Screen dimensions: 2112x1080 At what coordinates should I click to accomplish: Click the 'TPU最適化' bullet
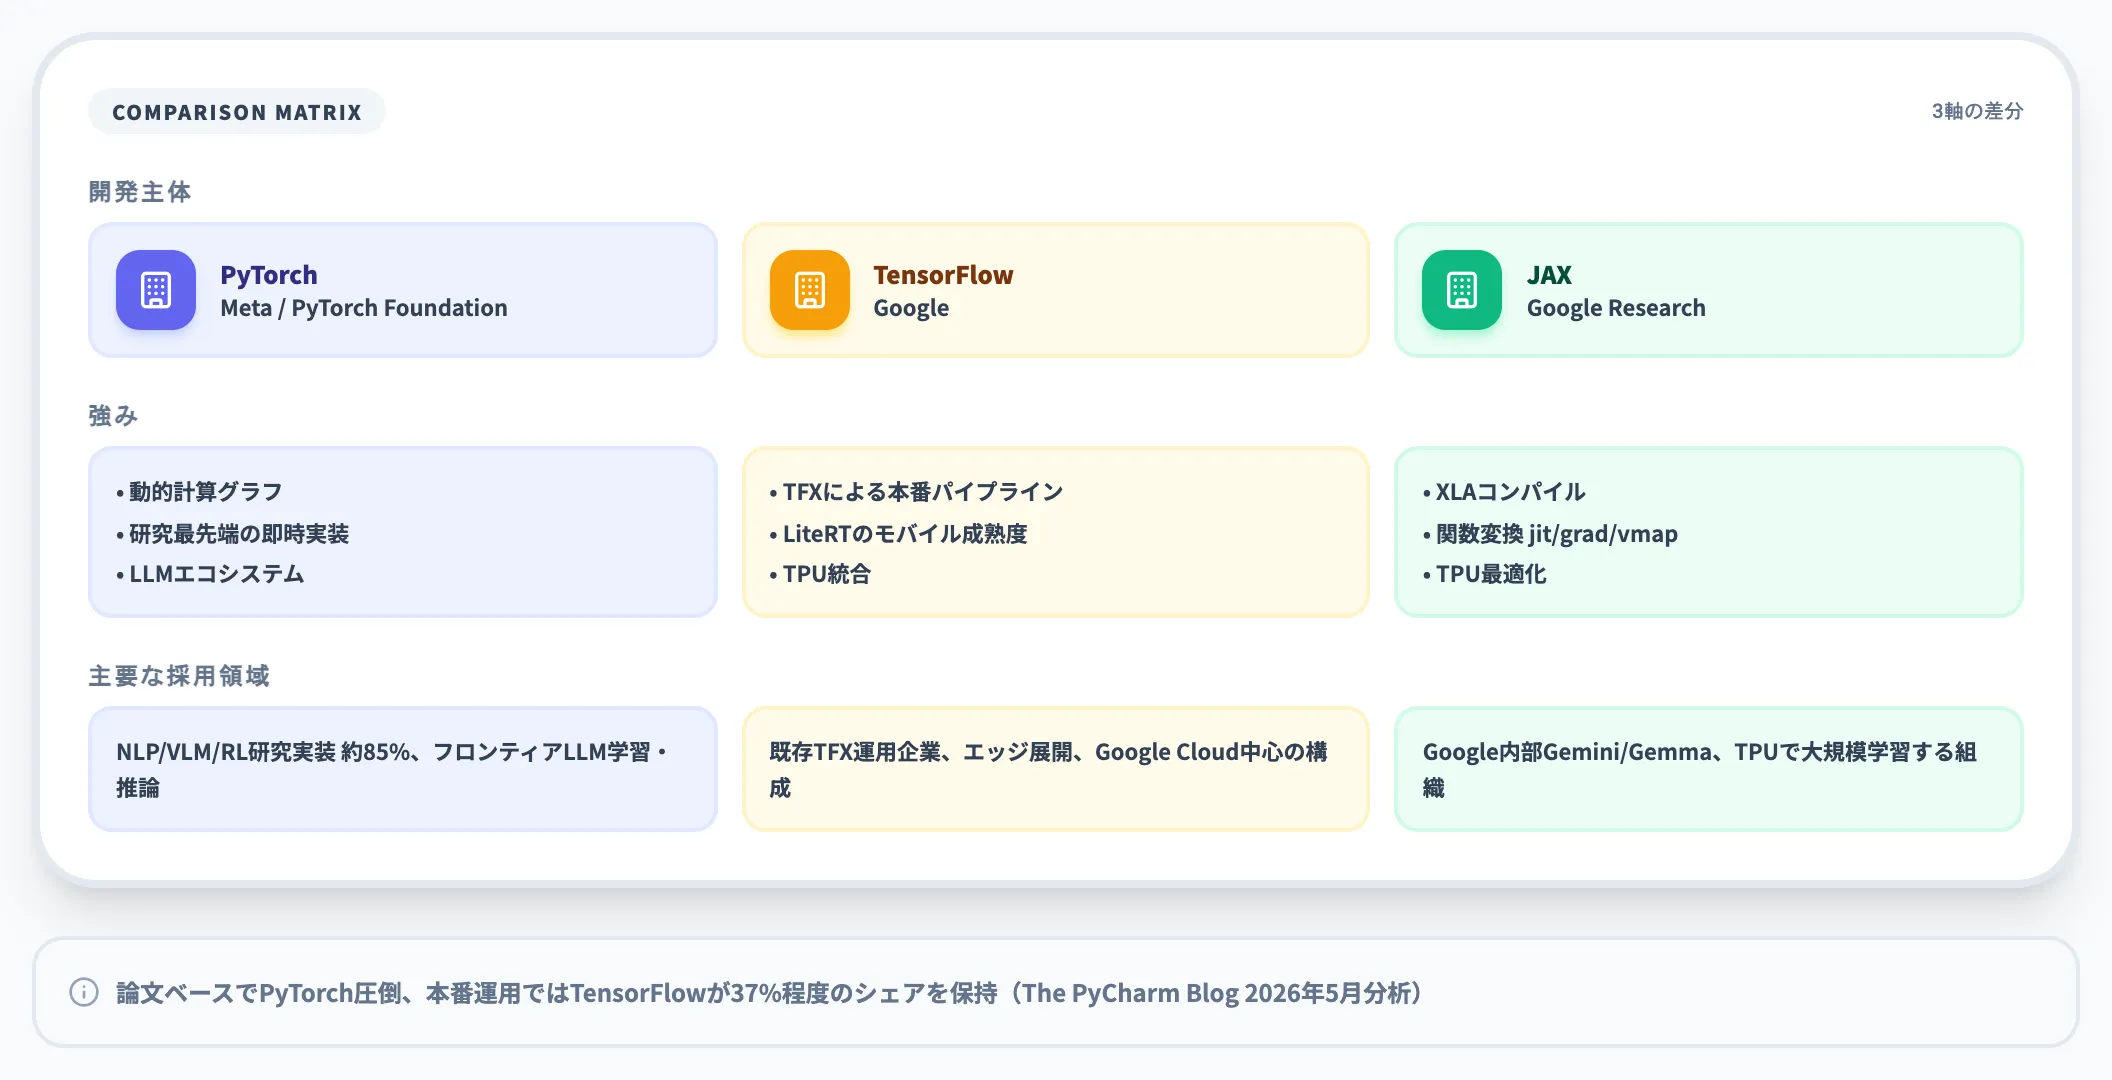pyautogui.click(x=1485, y=574)
